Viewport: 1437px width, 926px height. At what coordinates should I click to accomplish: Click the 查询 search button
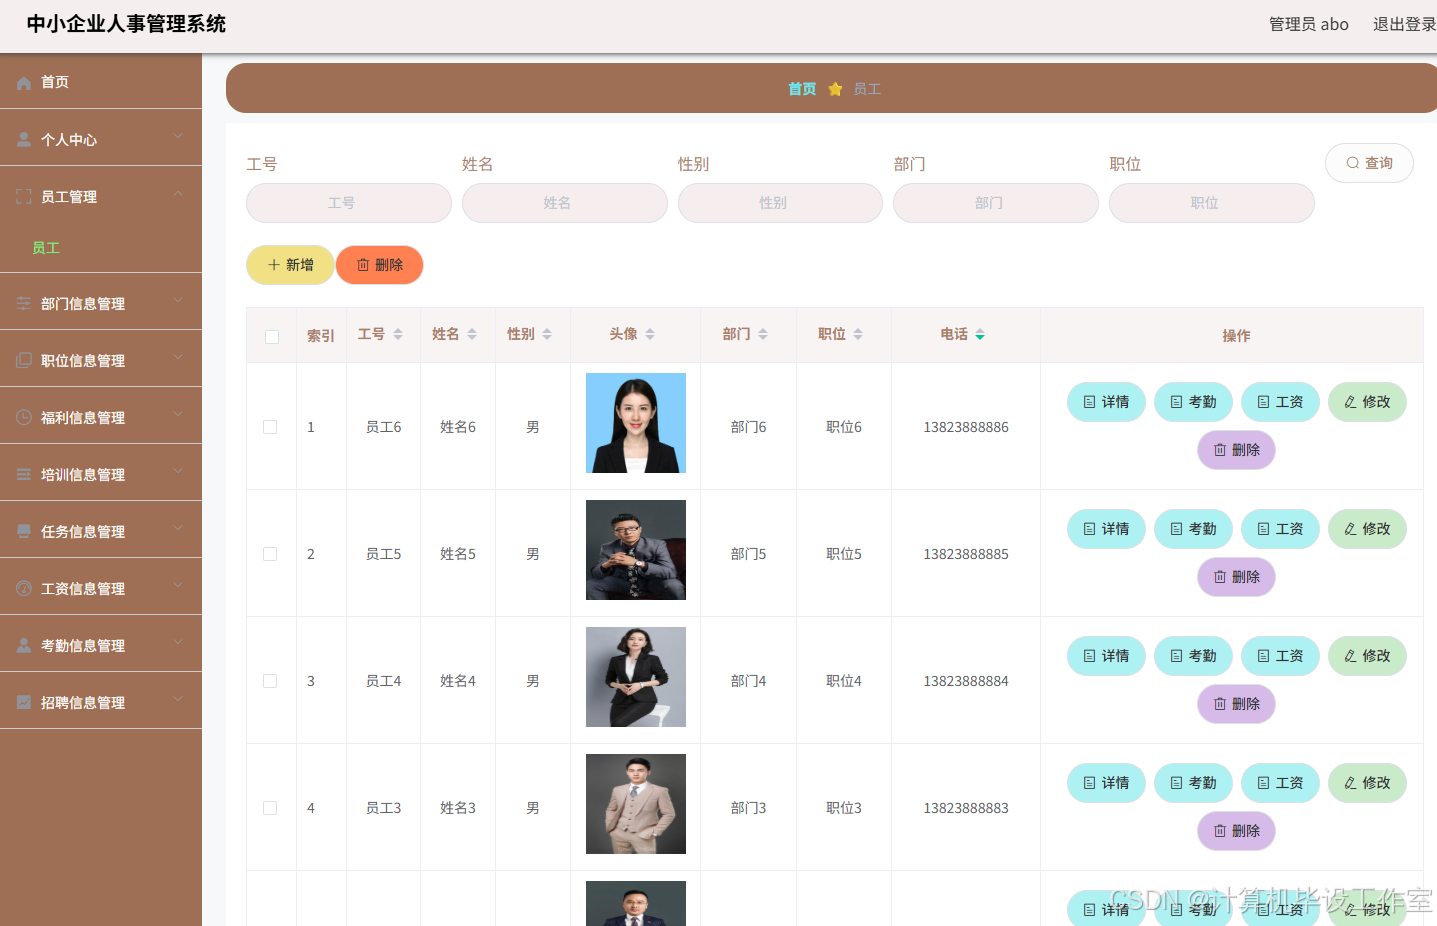(1369, 163)
